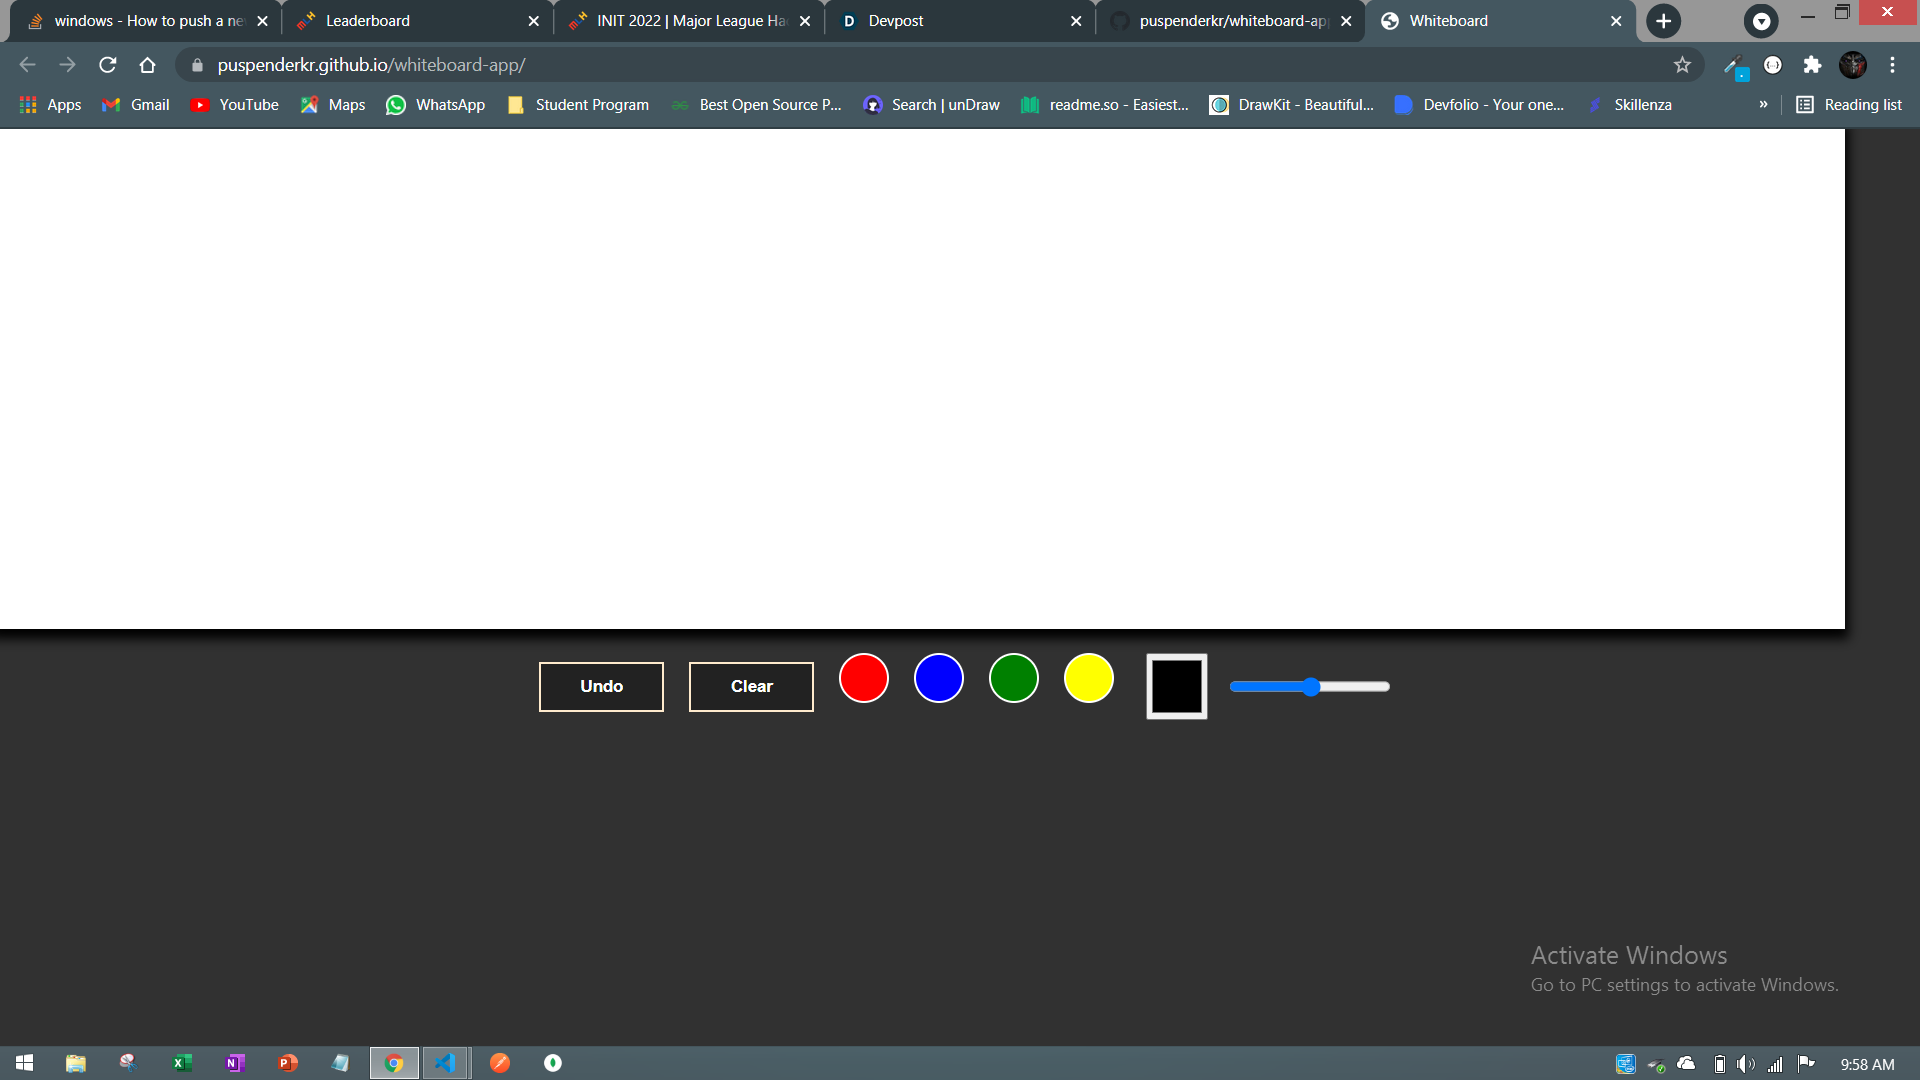Click the Home icon in toolbar
1920x1080 pixels.
147,65
